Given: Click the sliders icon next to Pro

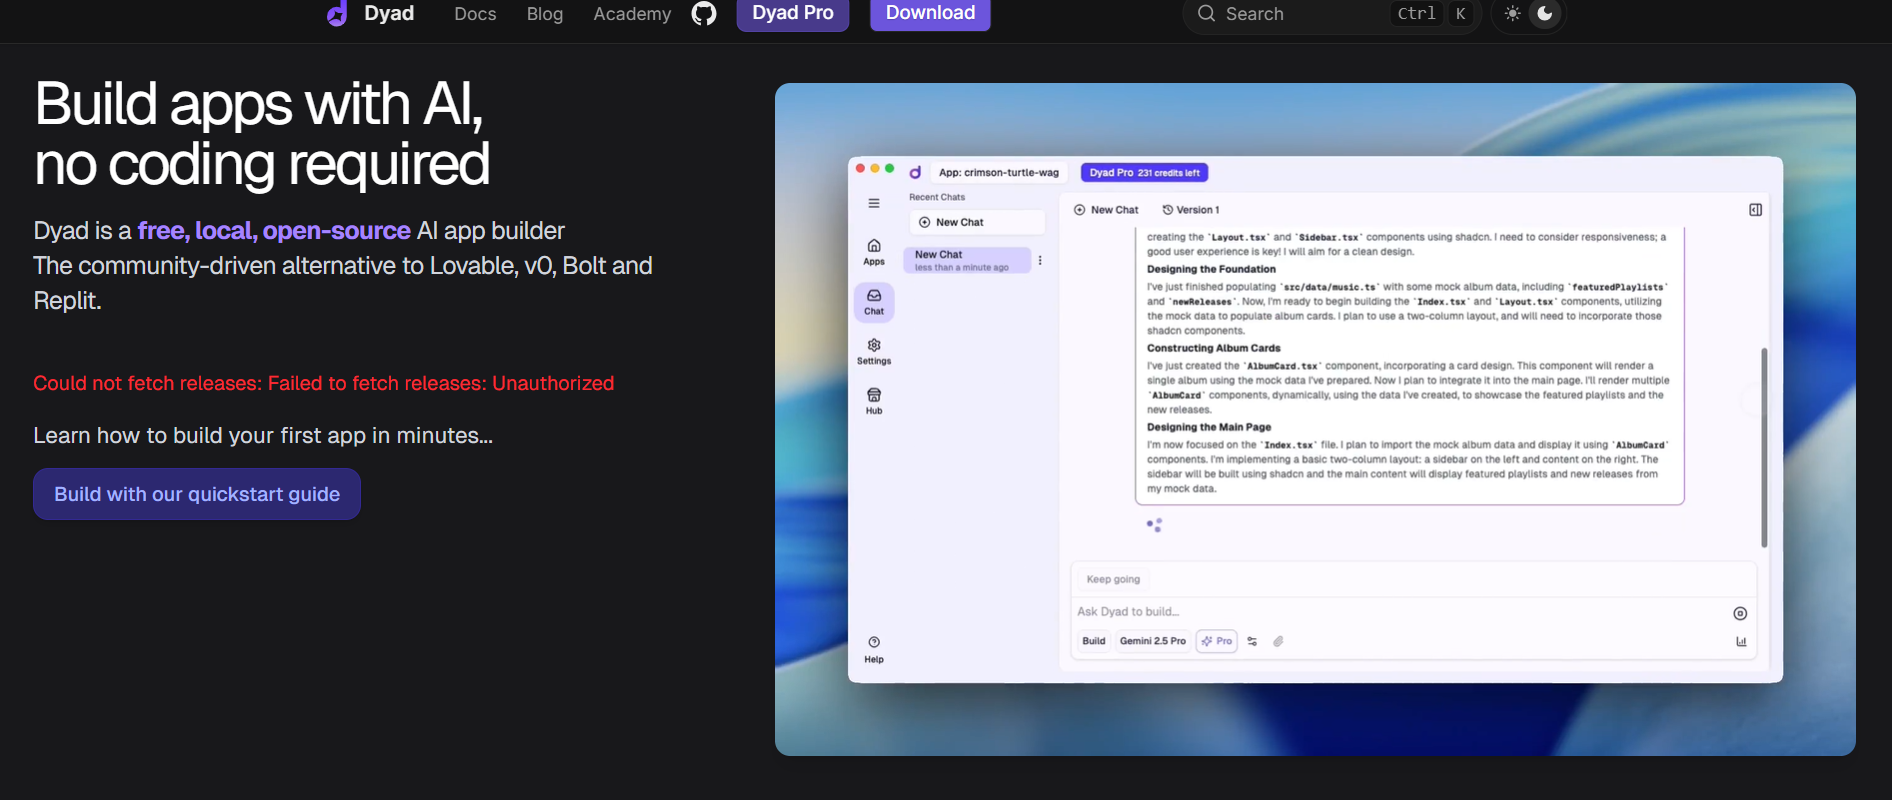Looking at the screenshot, I should [1252, 641].
